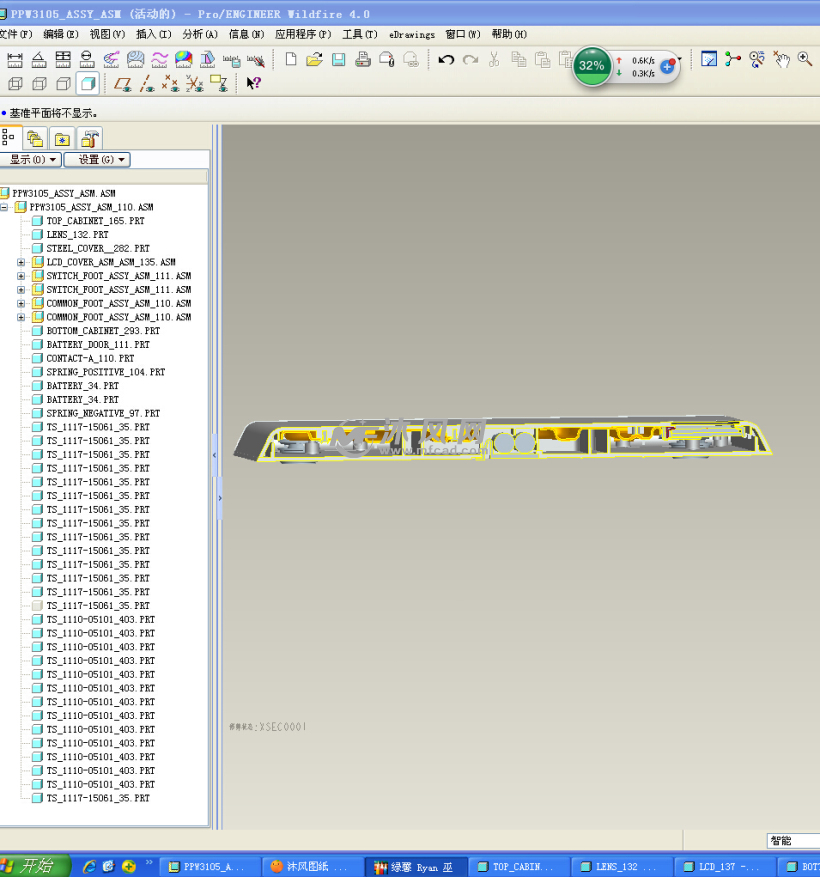
Task: Click the 32% memory usage indicator
Action: (x=591, y=66)
